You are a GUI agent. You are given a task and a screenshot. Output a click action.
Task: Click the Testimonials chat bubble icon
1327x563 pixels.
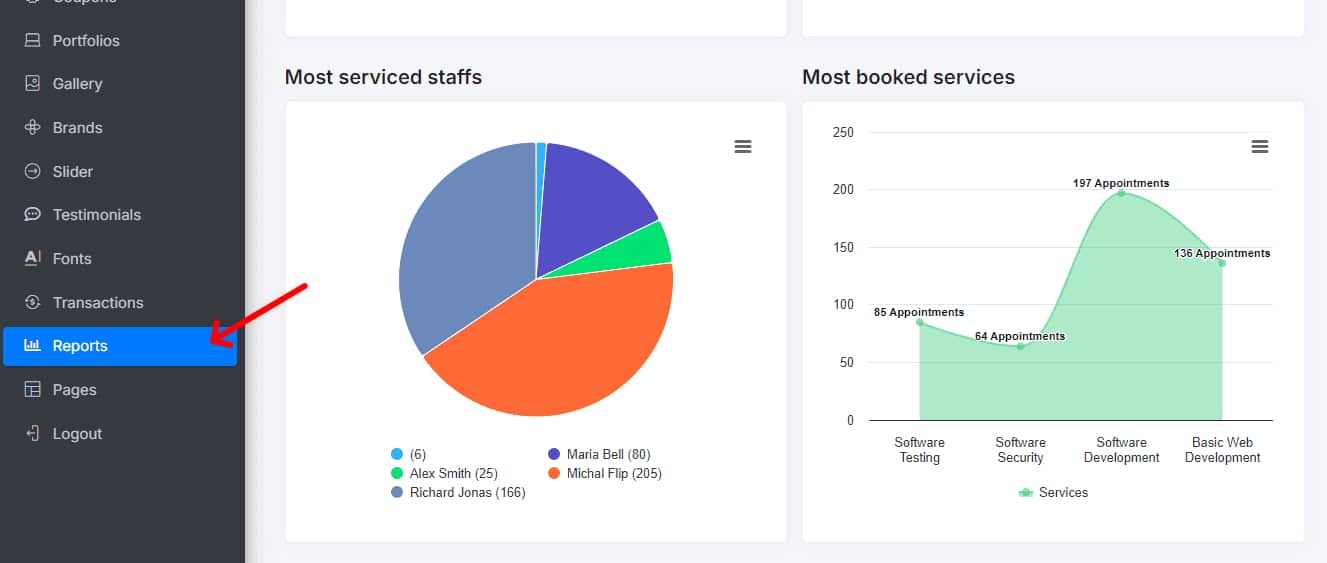(x=32, y=215)
